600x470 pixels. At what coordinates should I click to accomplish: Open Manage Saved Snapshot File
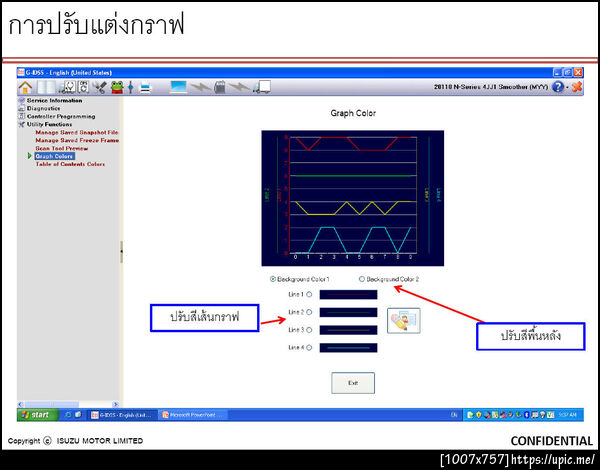pyautogui.click(x=77, y=132)
